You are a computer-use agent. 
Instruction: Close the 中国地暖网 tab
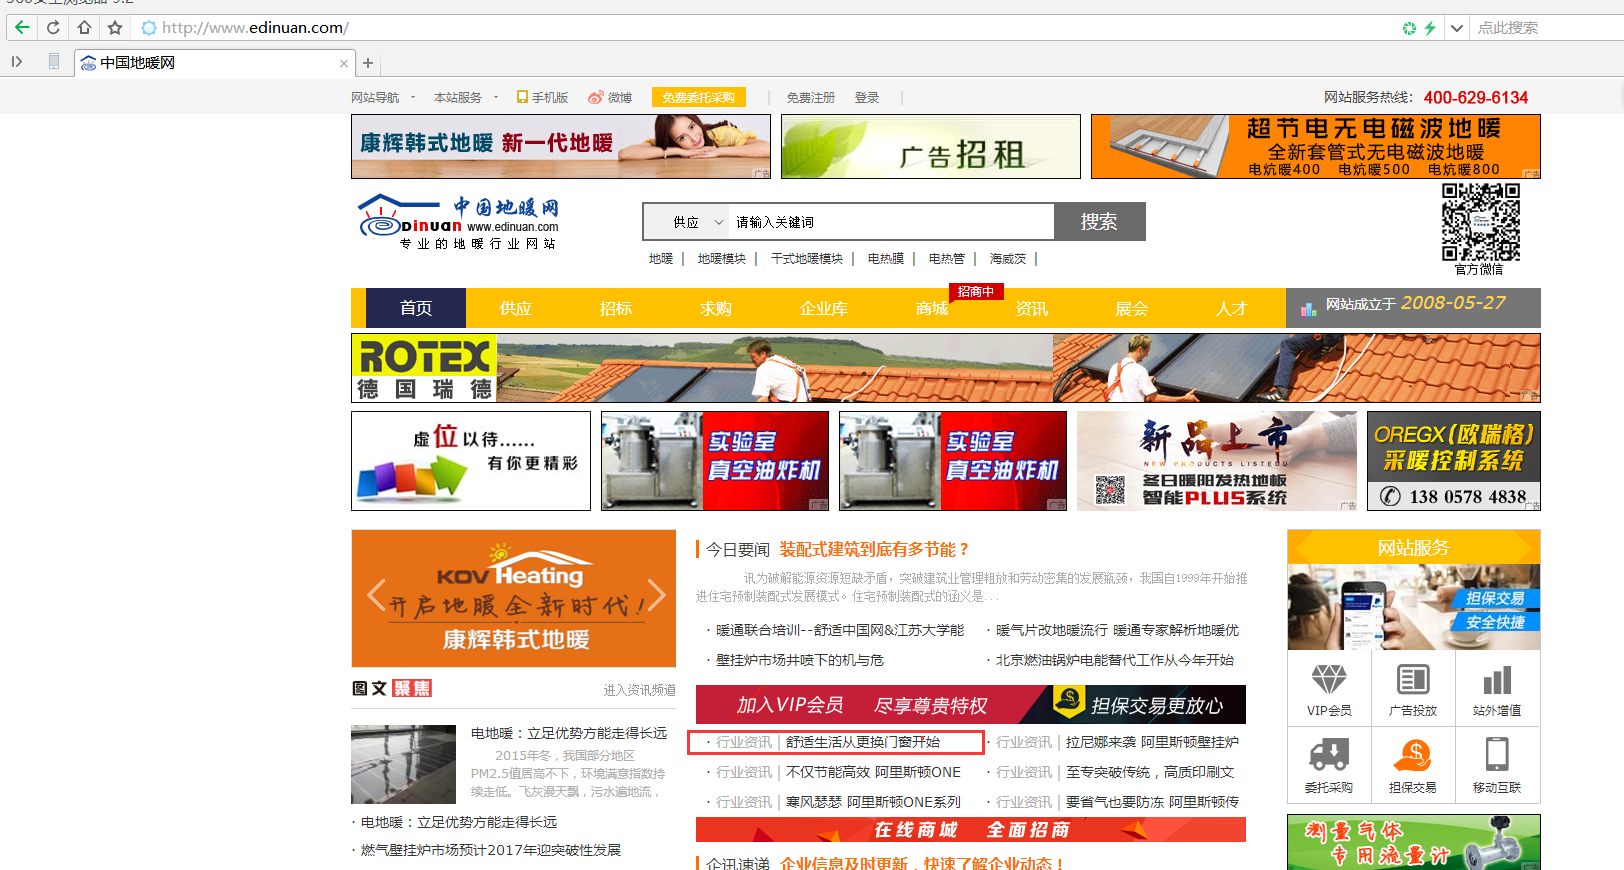(x=344, y=63)
